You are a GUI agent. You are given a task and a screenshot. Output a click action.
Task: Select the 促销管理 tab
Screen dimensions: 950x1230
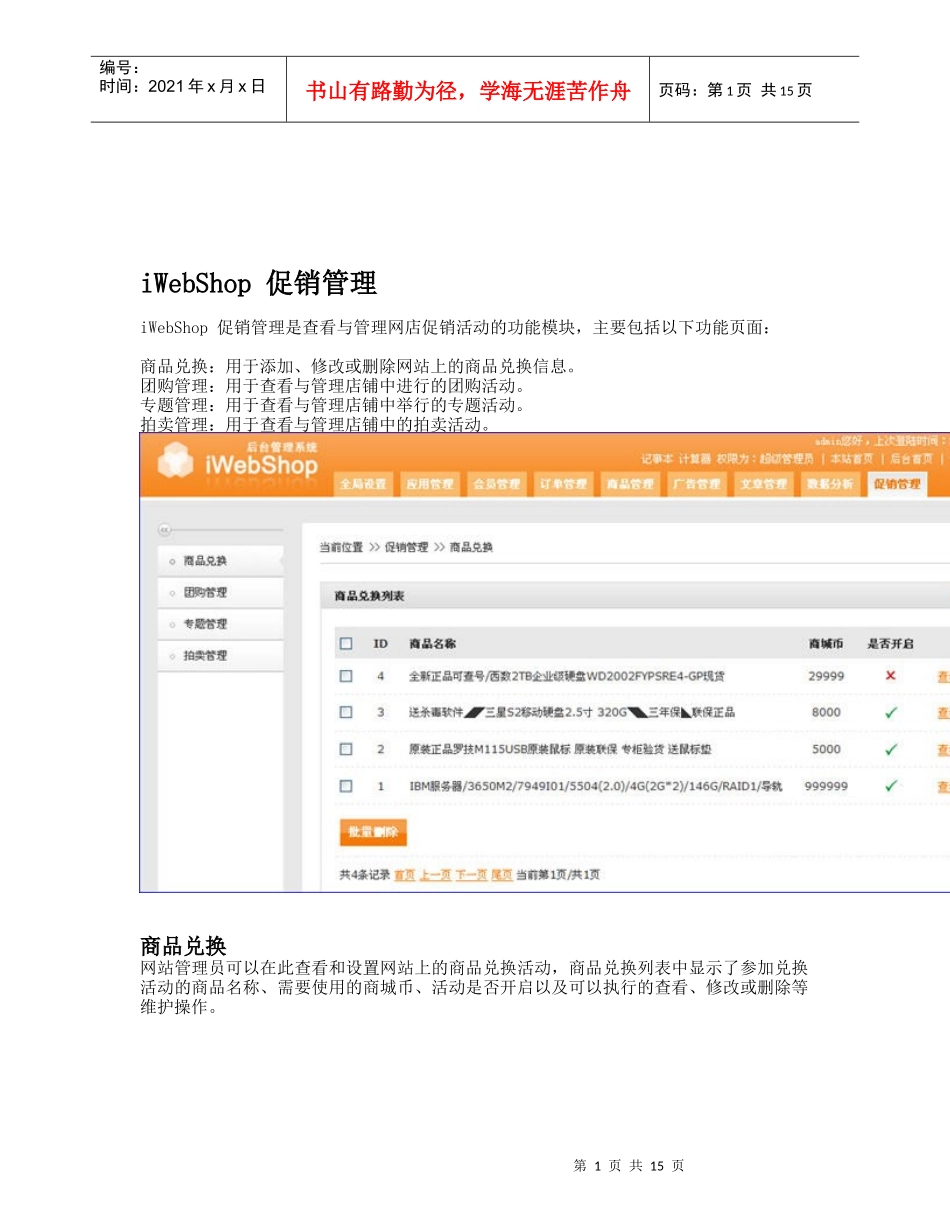click(896, 484)
